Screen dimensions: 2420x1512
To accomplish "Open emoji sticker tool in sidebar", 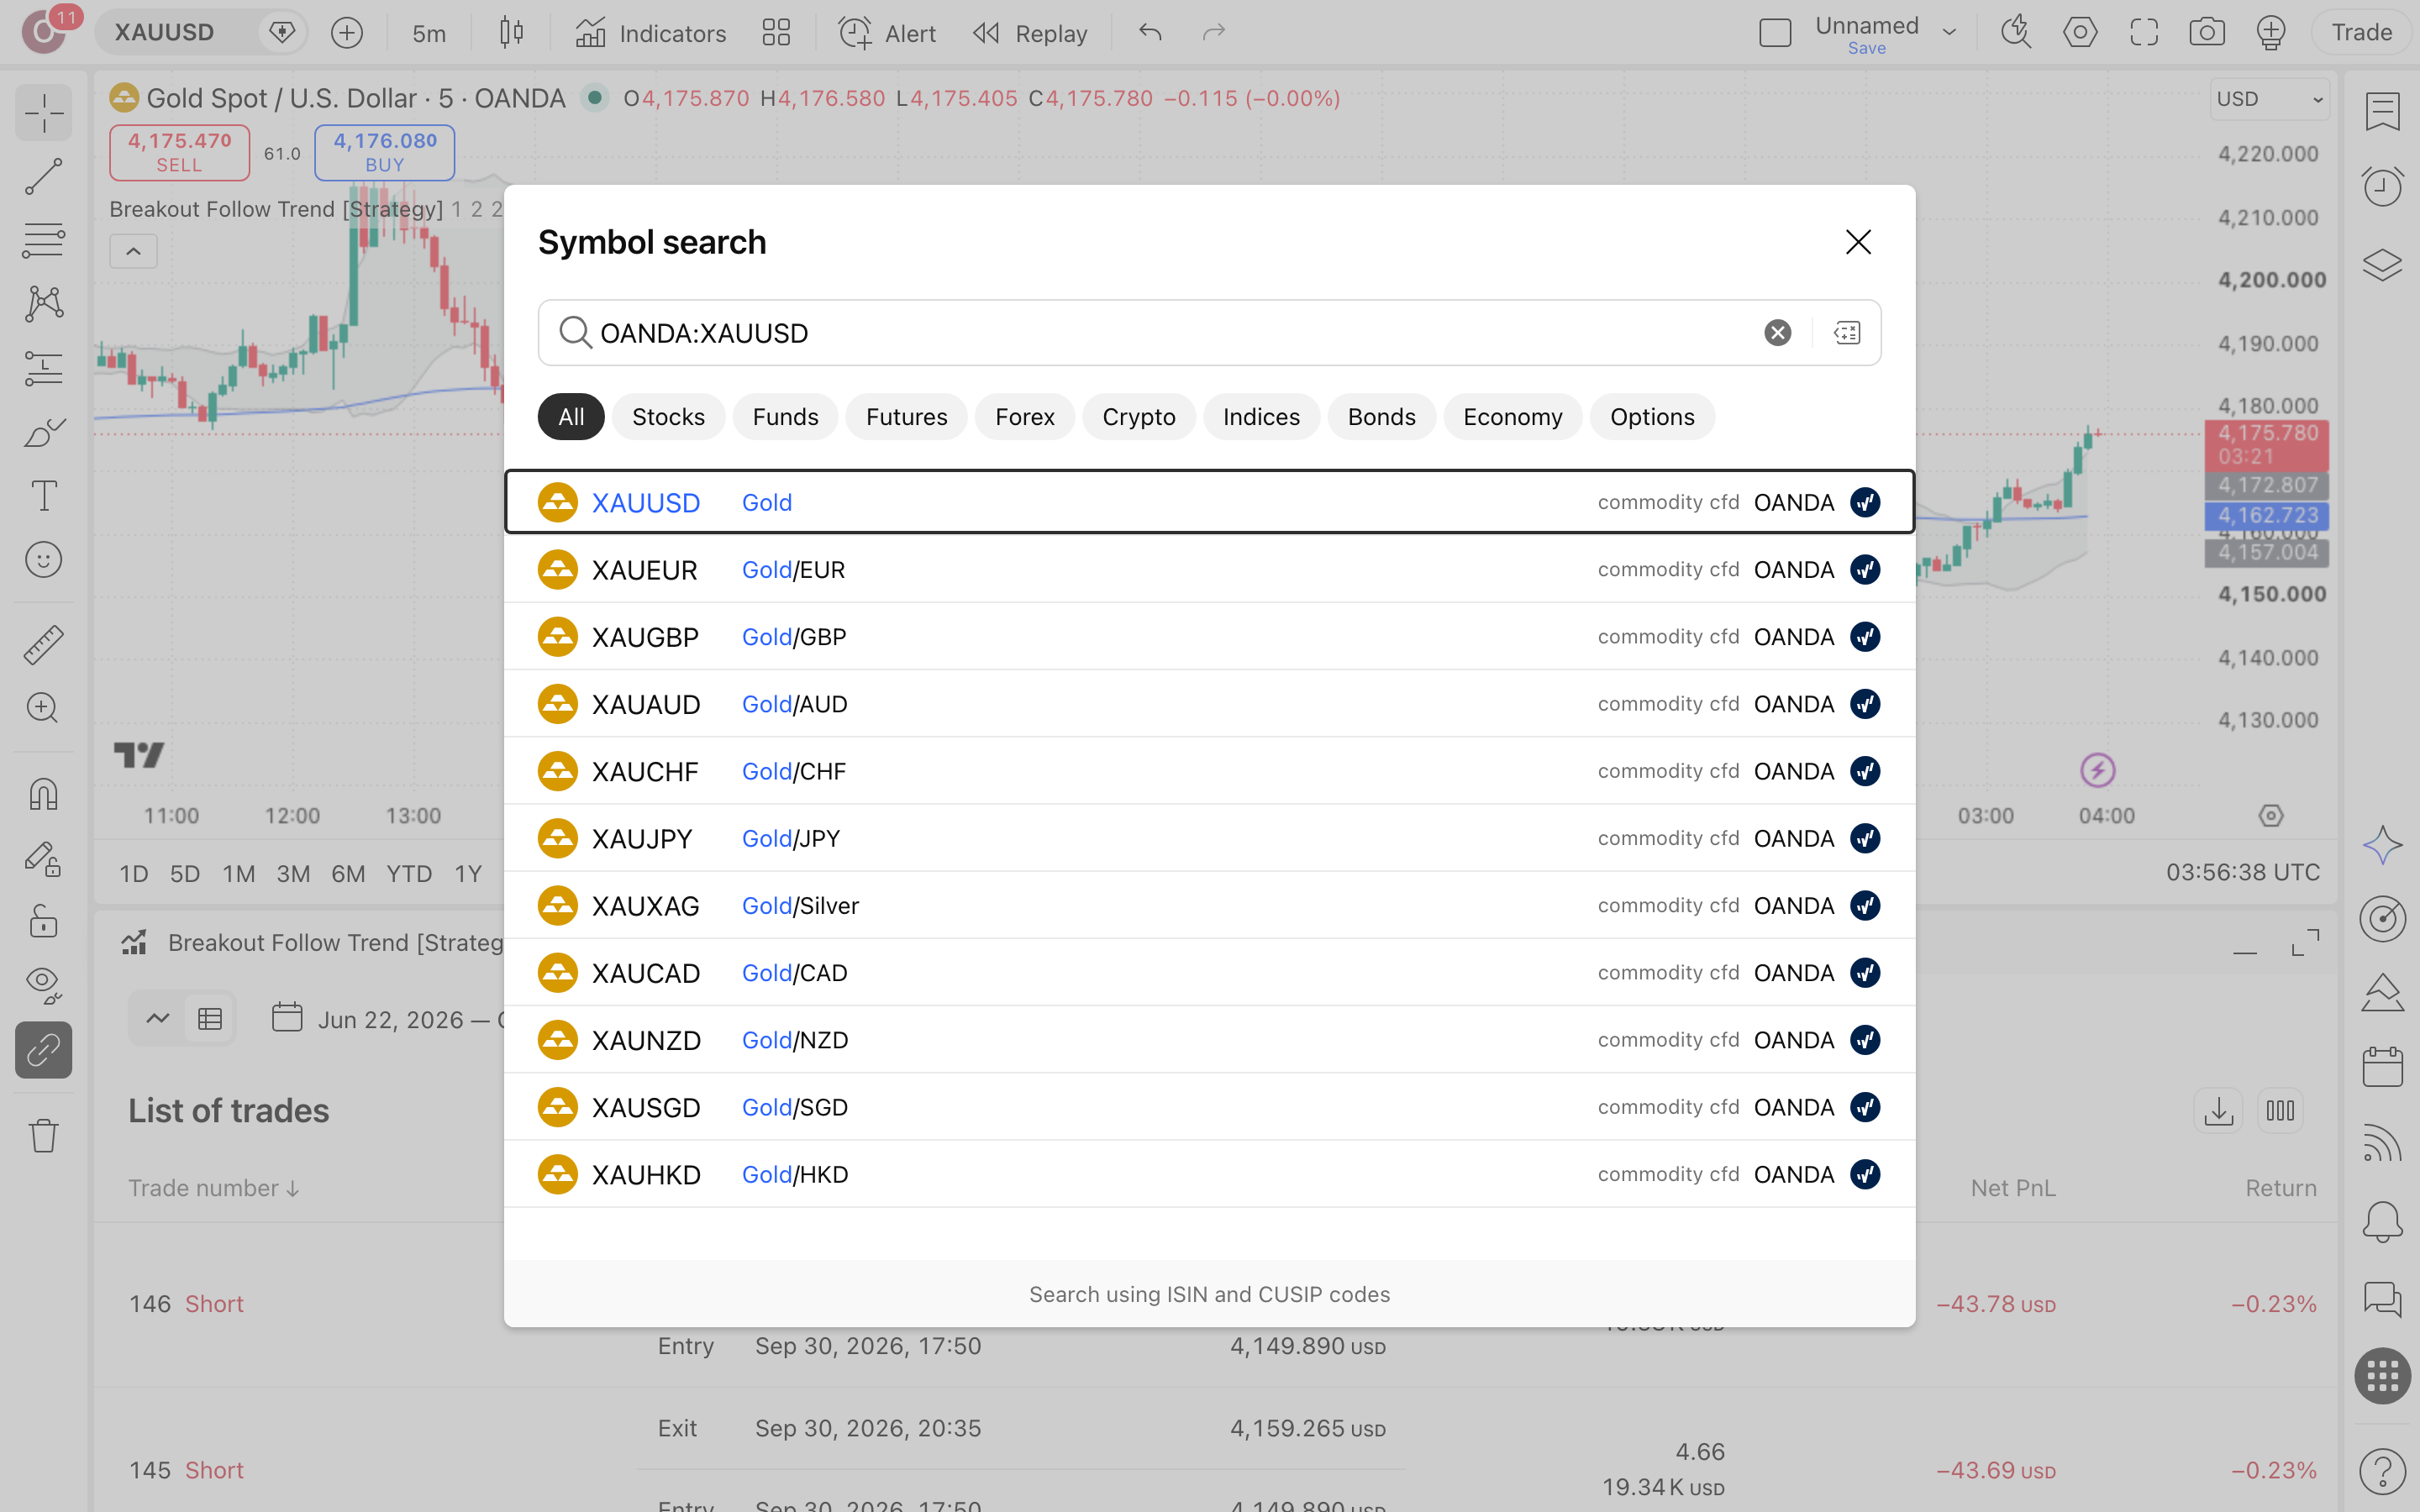I will tap(43, 560).
